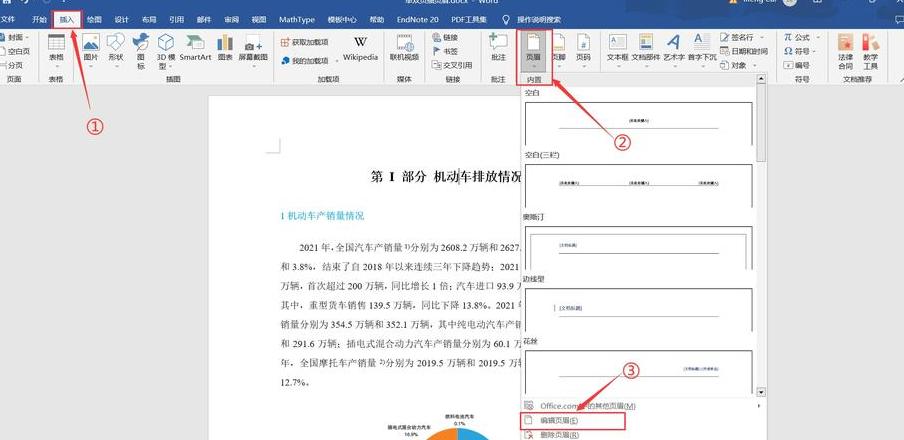
Task: Open the 审阅 (Review) tab
Action: pos(232,20)
